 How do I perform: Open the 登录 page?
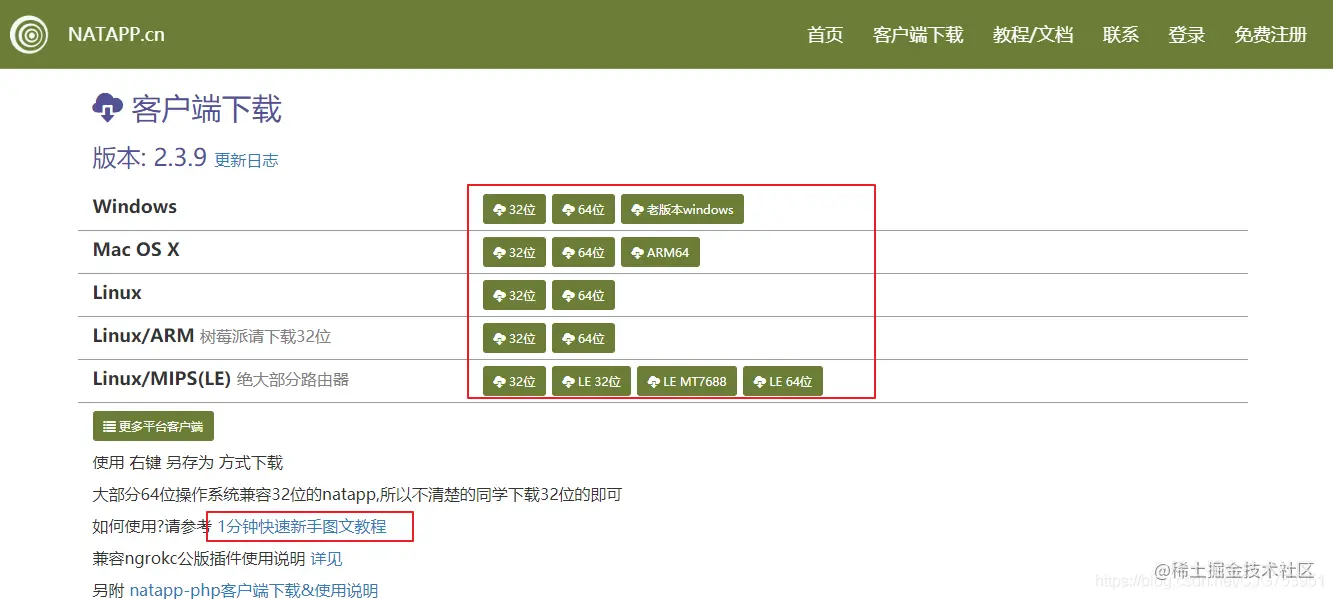click(x=1187, y=35)
